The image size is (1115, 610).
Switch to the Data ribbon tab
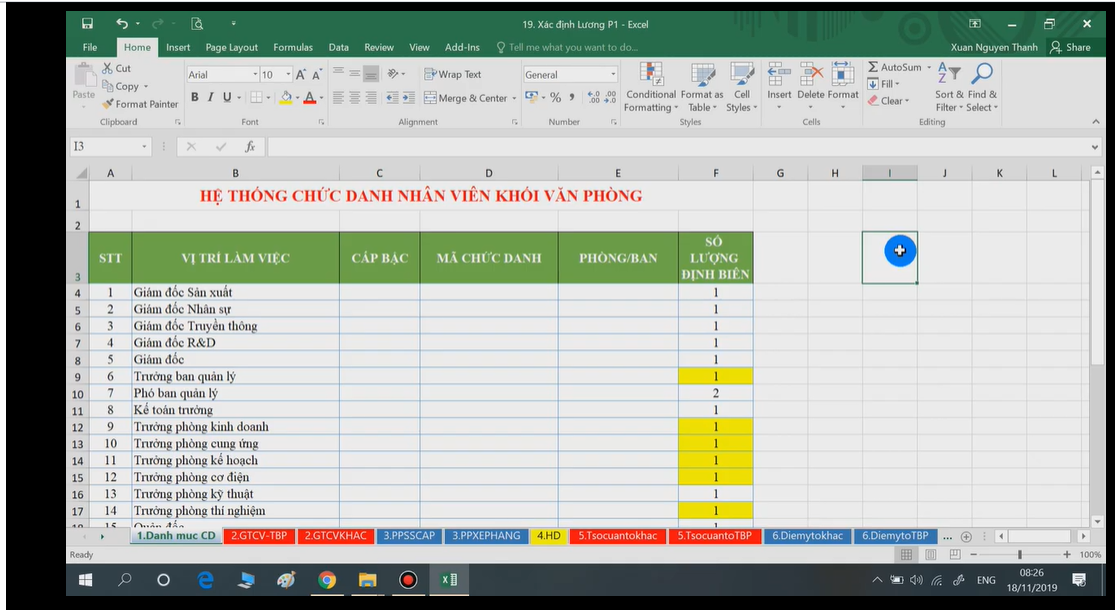[338, 47]
